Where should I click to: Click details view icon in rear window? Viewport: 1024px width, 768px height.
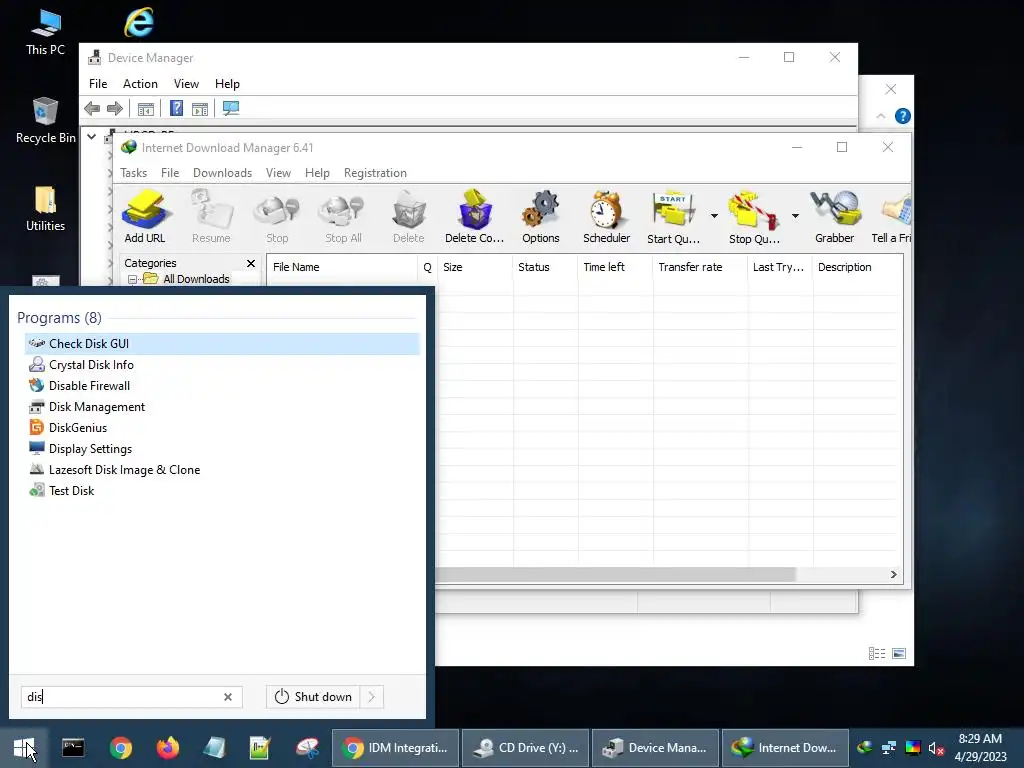877,653
